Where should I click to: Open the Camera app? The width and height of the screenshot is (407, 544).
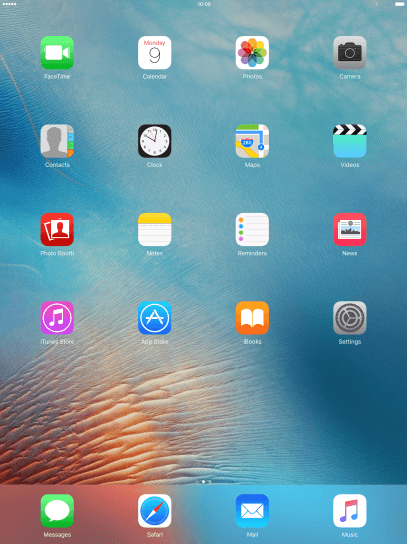[x=350, y=53]
